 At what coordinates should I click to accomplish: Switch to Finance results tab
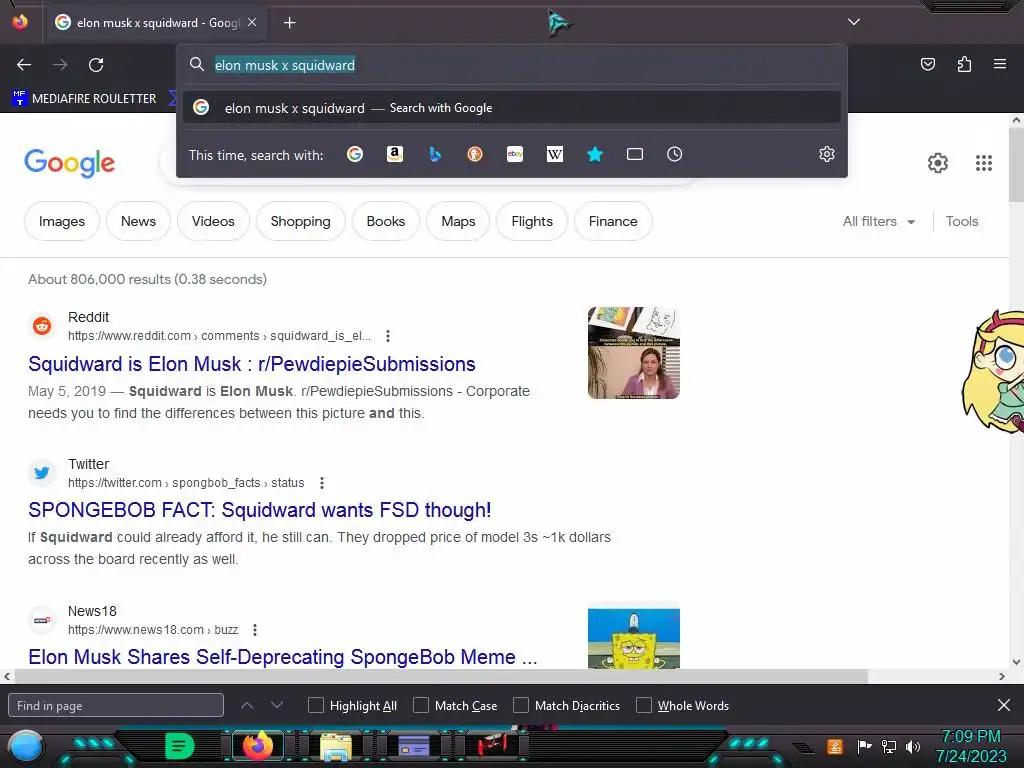tap(613, 221)
